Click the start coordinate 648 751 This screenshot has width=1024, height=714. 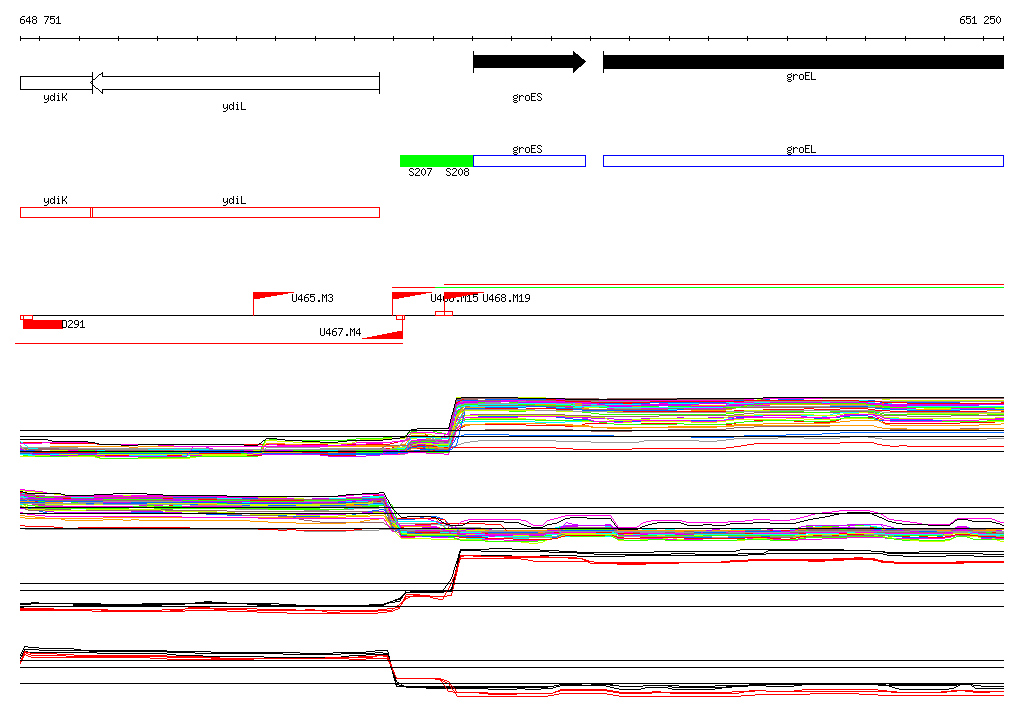[x=40, y=20]
